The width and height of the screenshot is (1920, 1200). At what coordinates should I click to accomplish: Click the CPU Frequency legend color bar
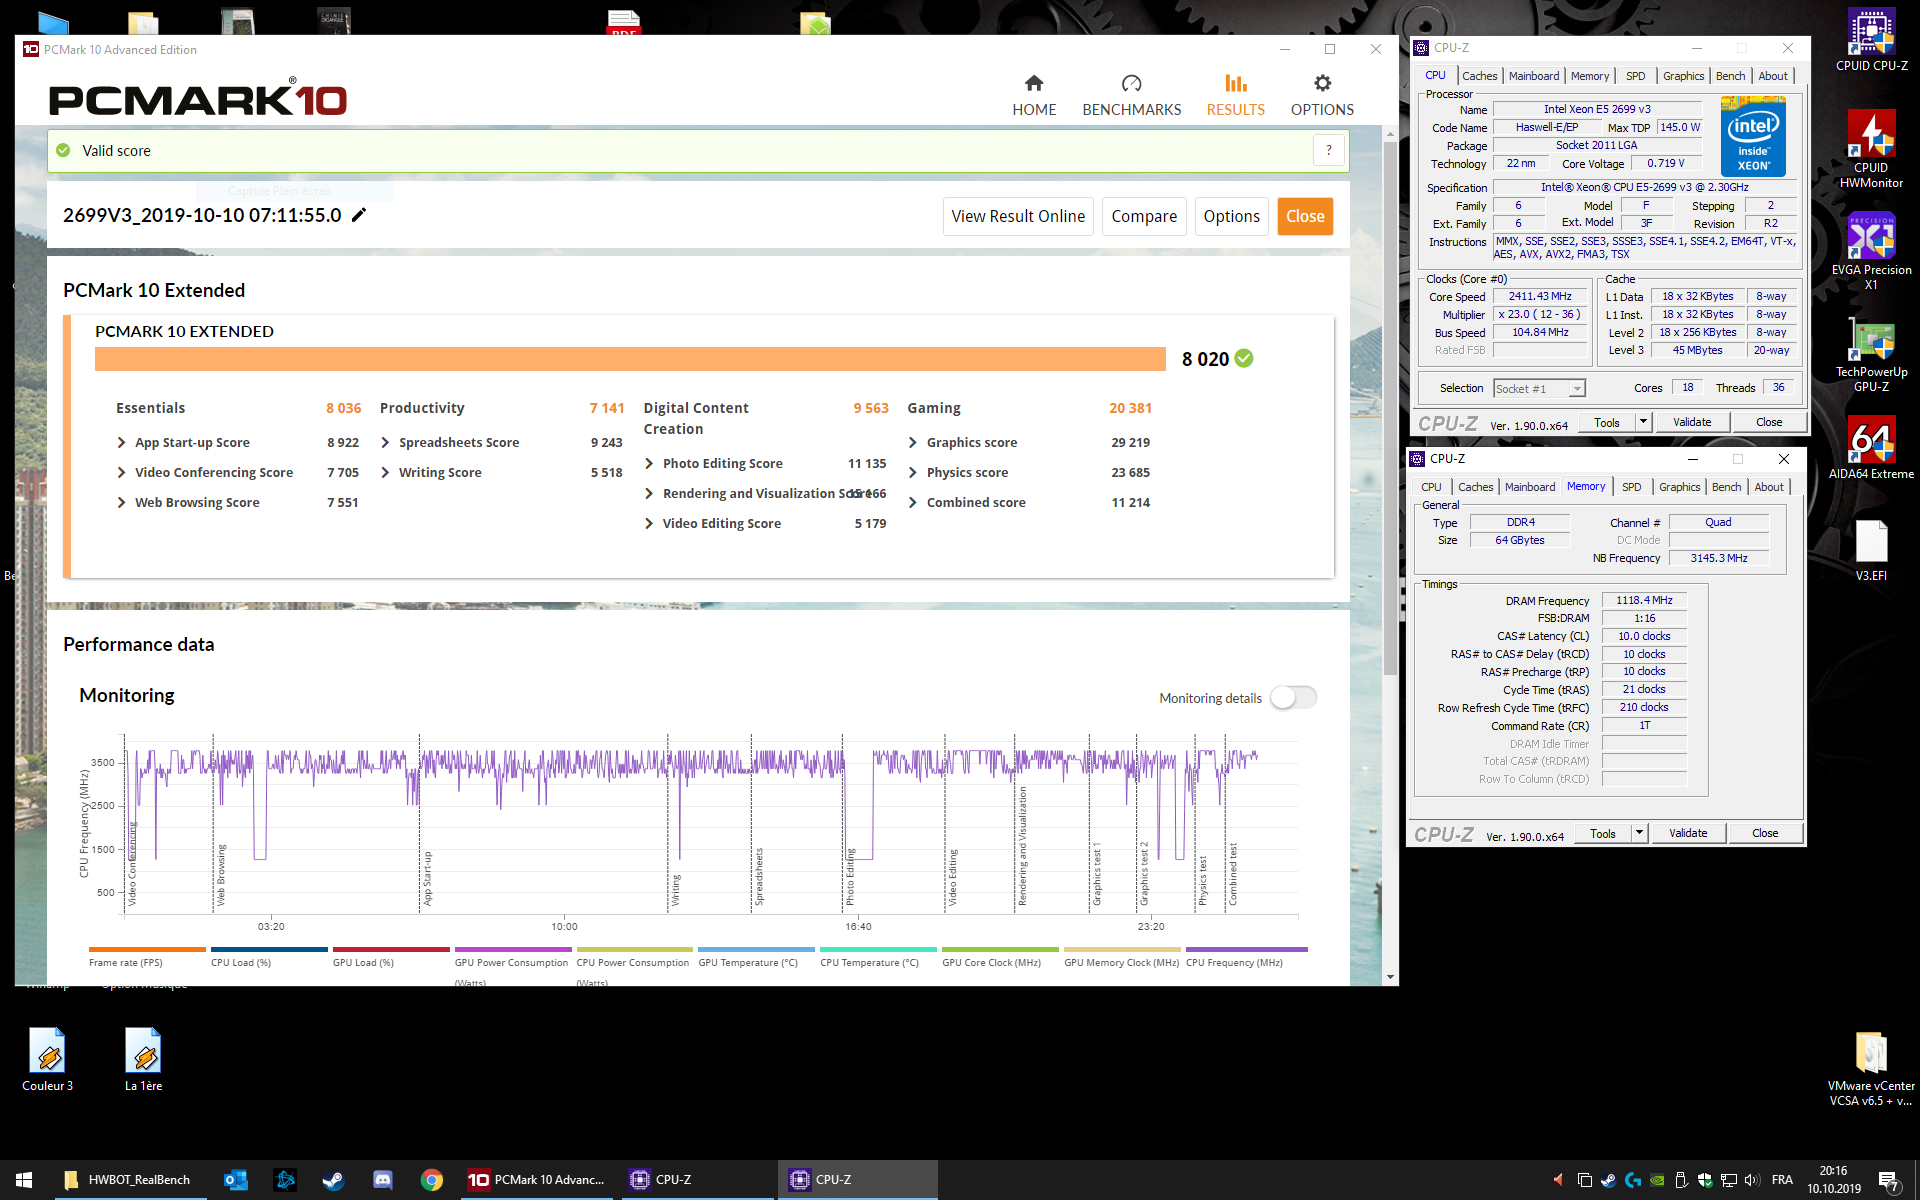1246,949
